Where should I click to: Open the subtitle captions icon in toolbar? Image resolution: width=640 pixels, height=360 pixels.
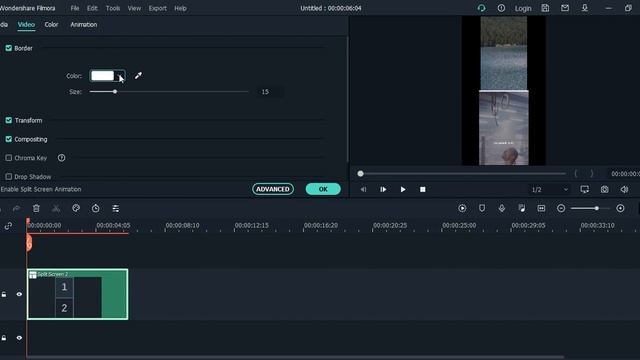point(541,208)
